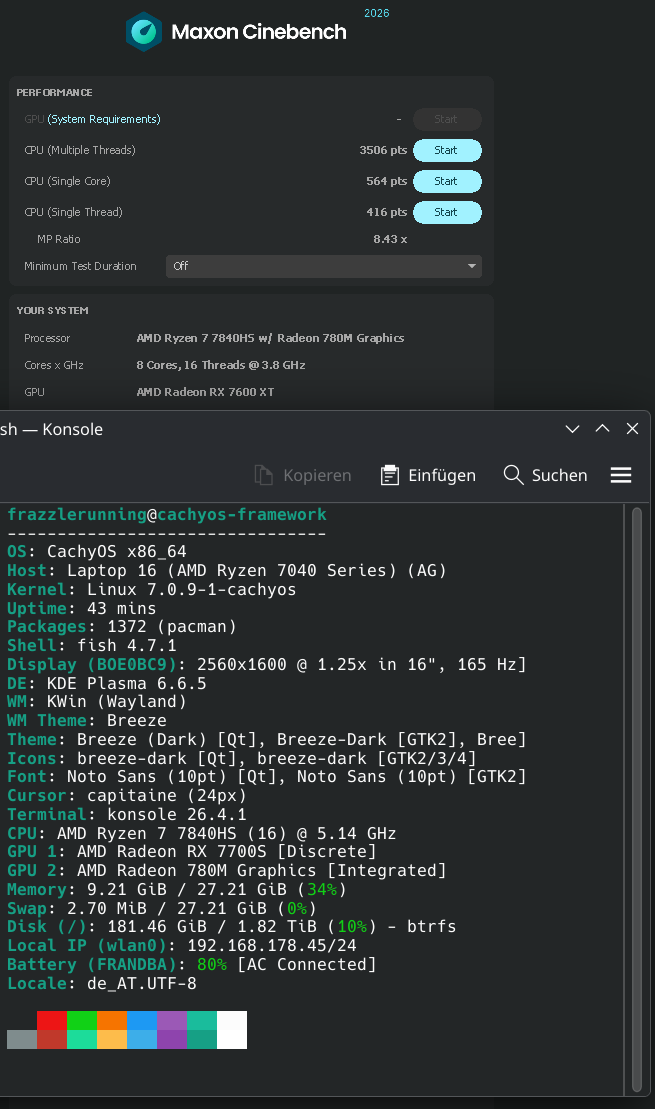Click the DE KDE Plasma 6.6.5 line
This screenshot has width=655, height=1109.
[x=107, y=683]
